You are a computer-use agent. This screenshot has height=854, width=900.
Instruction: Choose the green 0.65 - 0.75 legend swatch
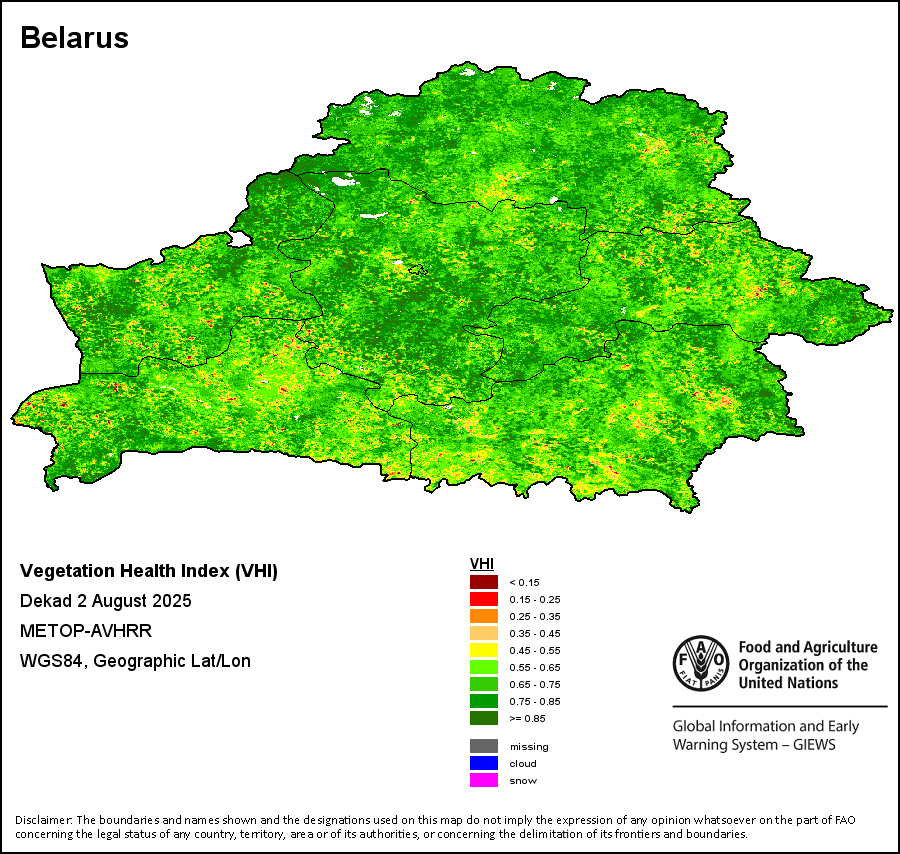483,684
